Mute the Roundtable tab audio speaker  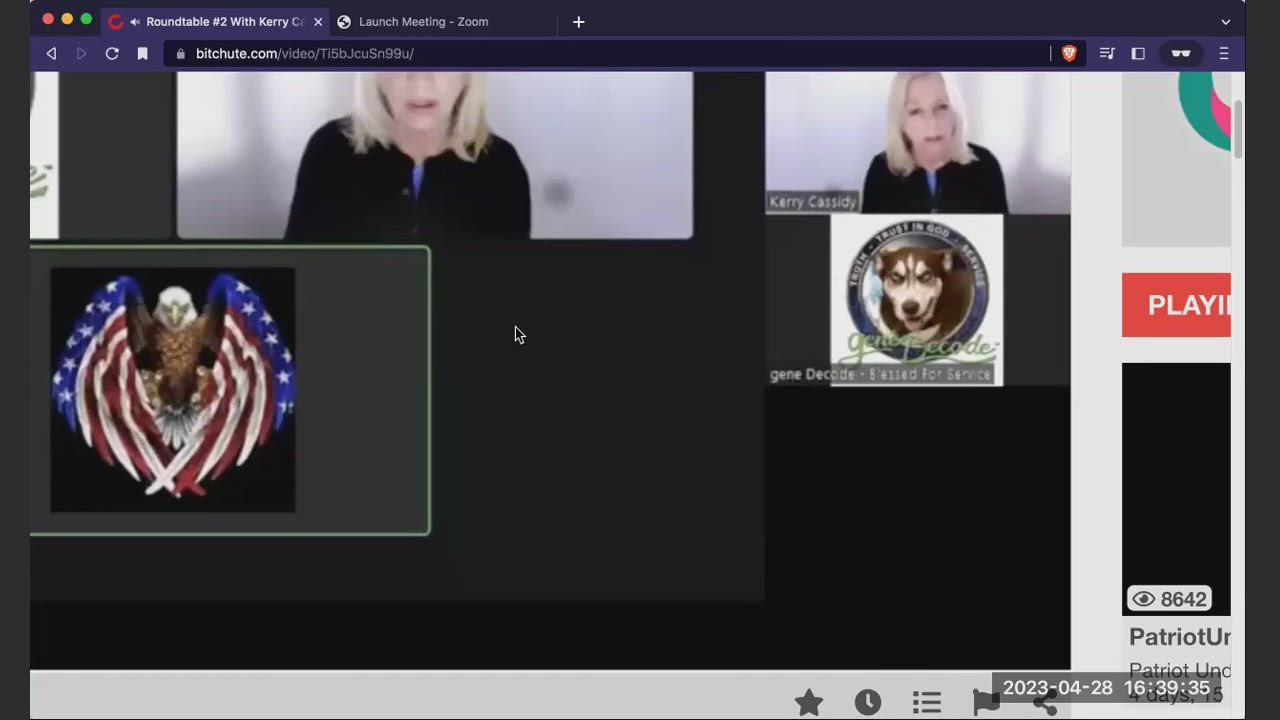point(135,22)
